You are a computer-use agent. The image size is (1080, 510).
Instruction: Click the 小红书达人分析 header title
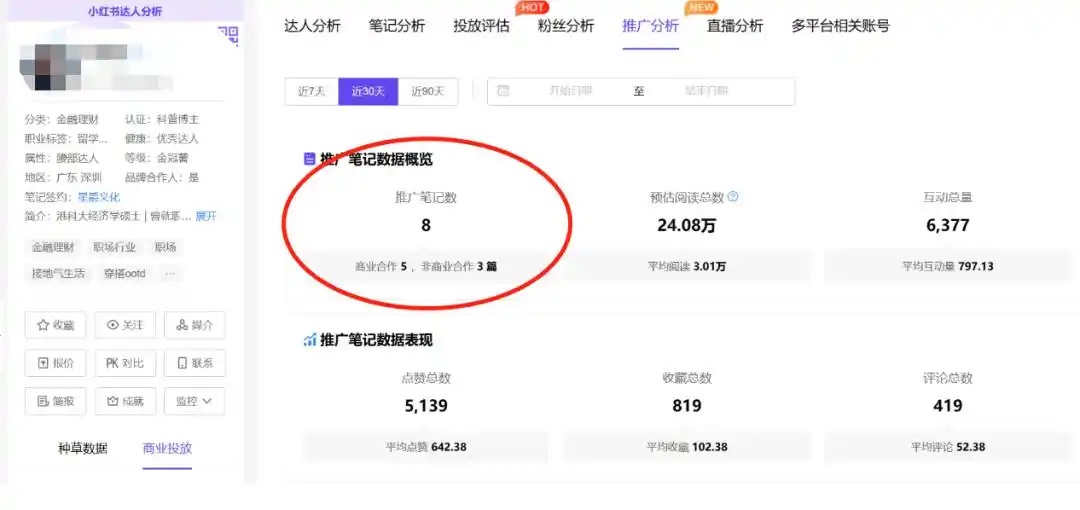click(x=125, y=12)
